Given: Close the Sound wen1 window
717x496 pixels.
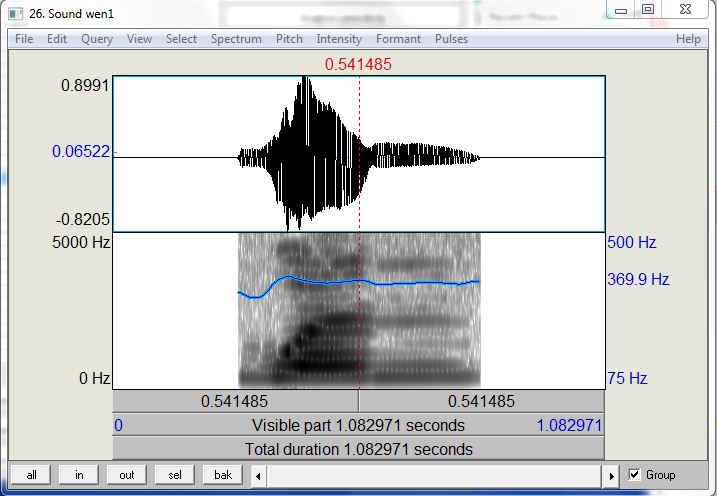Looking at the screenshot, I should click(x=685, y=9).
